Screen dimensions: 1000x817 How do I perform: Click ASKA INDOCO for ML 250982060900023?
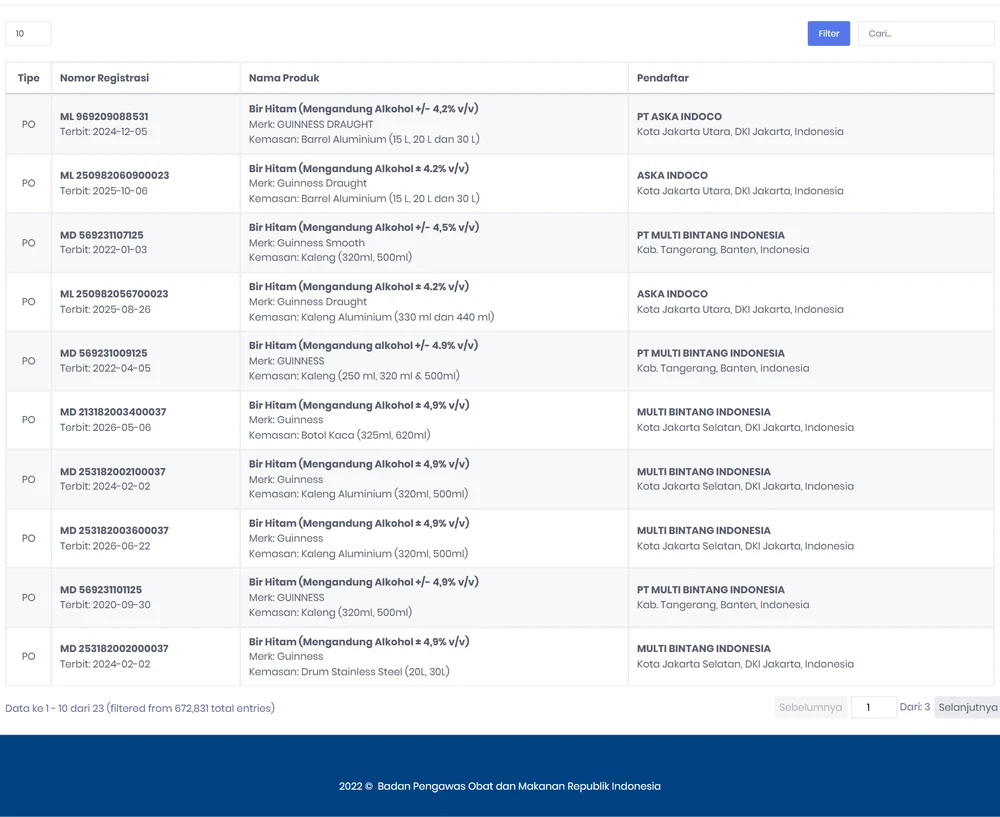pos(672,175)
